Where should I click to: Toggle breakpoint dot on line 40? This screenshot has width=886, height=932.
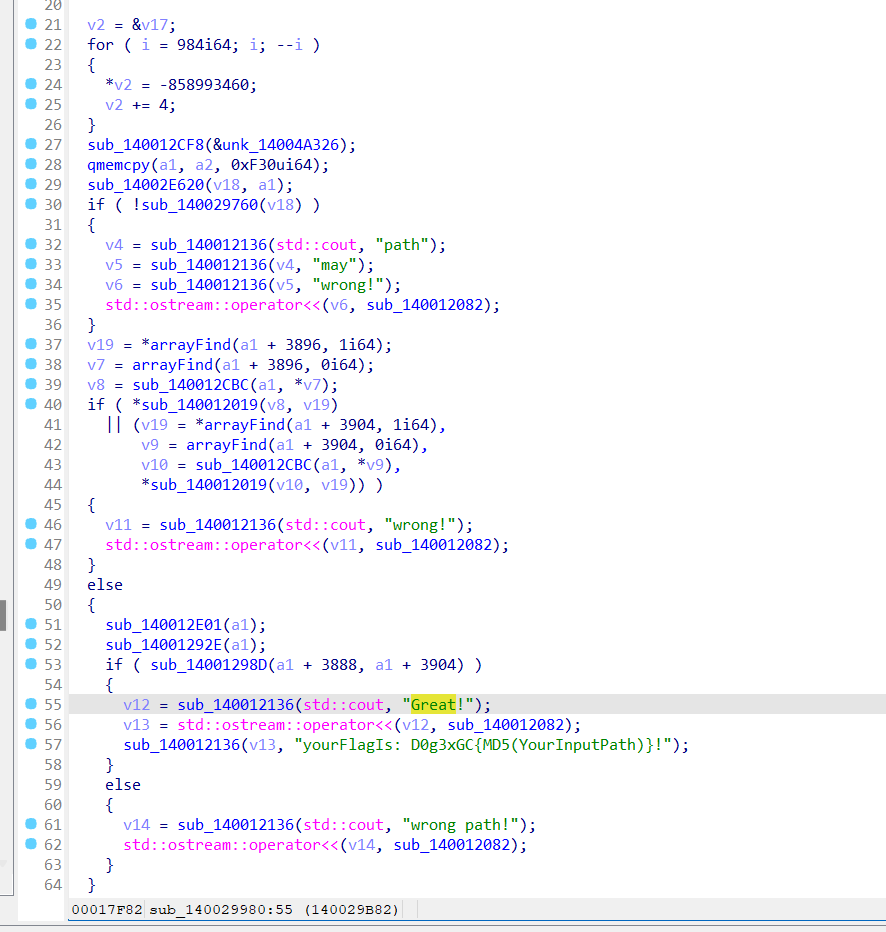click(x=31, y=404)
